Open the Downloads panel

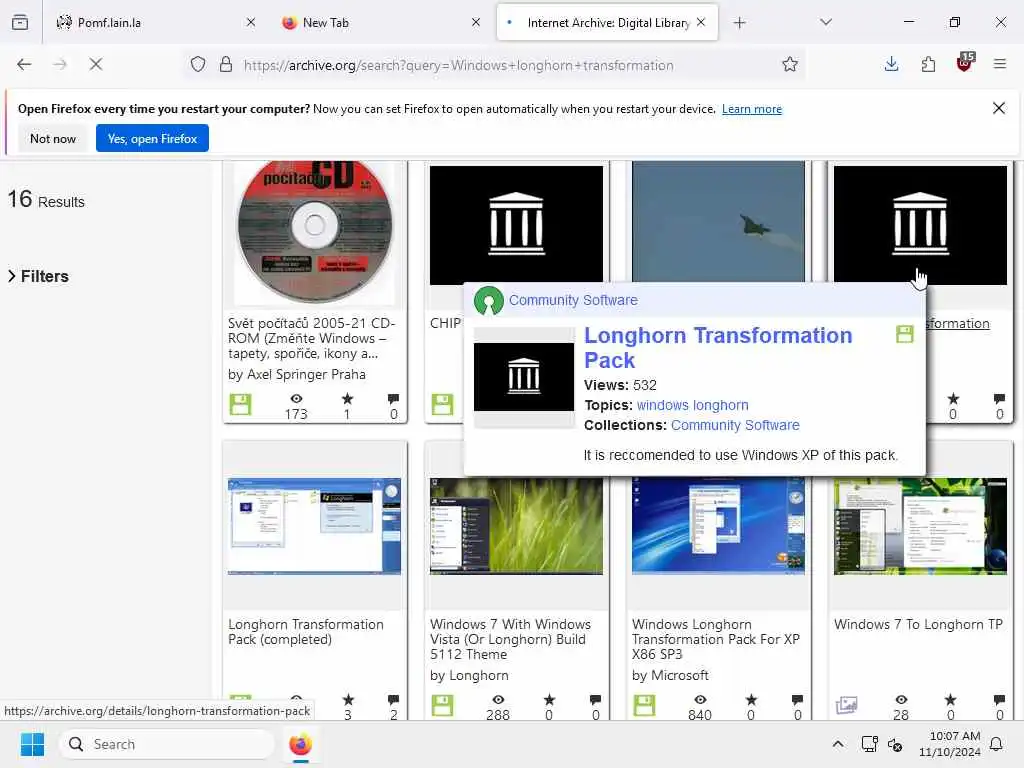891,64
